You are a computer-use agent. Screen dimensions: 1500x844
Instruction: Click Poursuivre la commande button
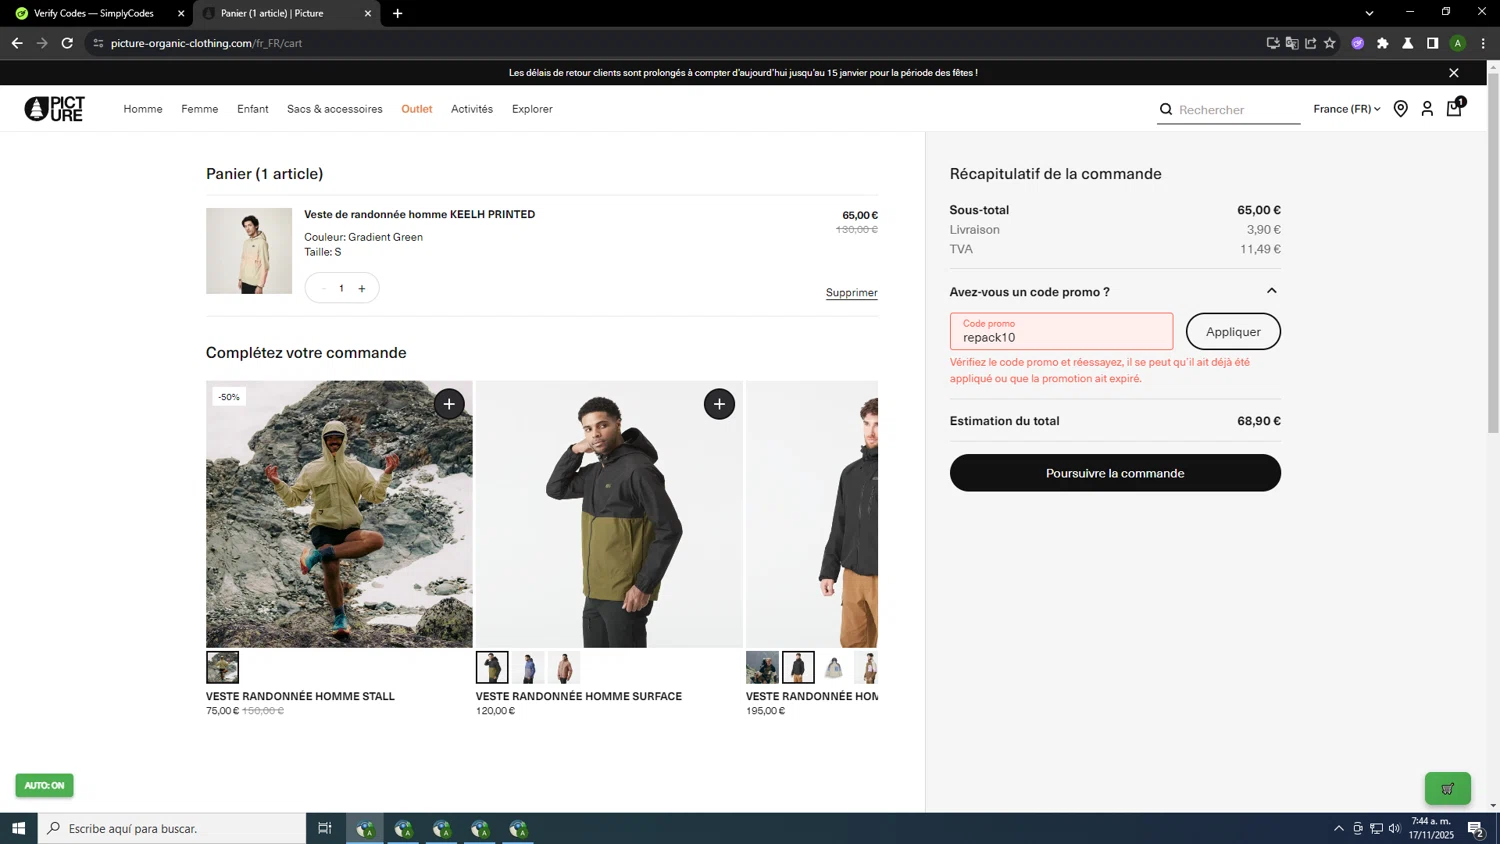click(x=1115, y=473)
